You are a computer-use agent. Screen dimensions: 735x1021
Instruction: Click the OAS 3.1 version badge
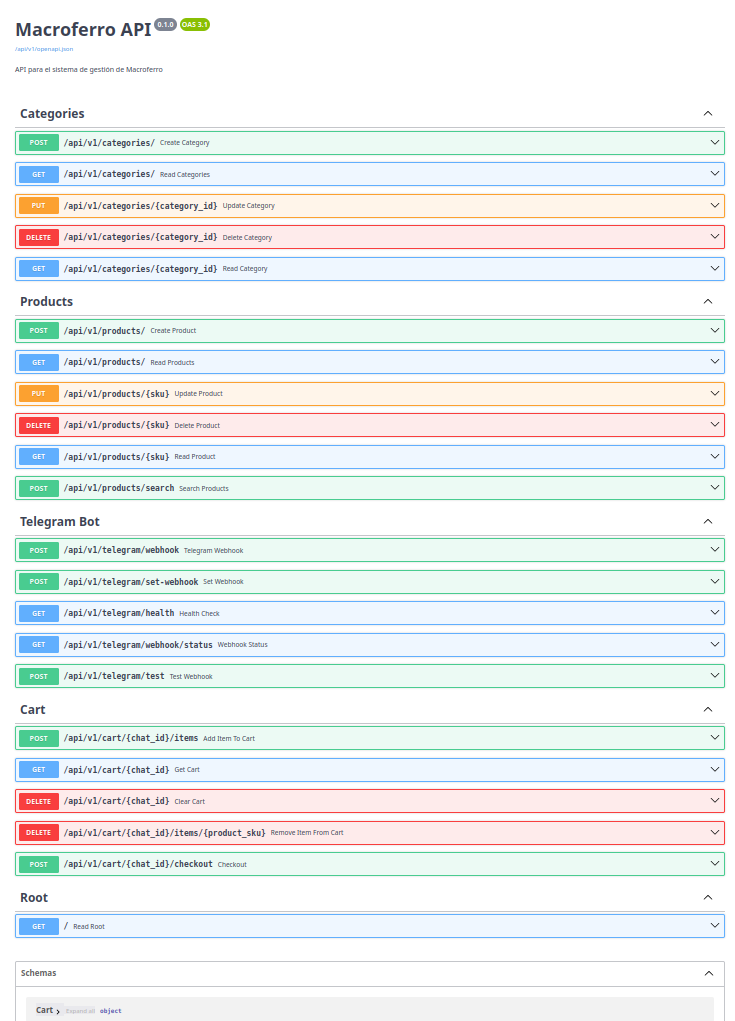(195, 25)
